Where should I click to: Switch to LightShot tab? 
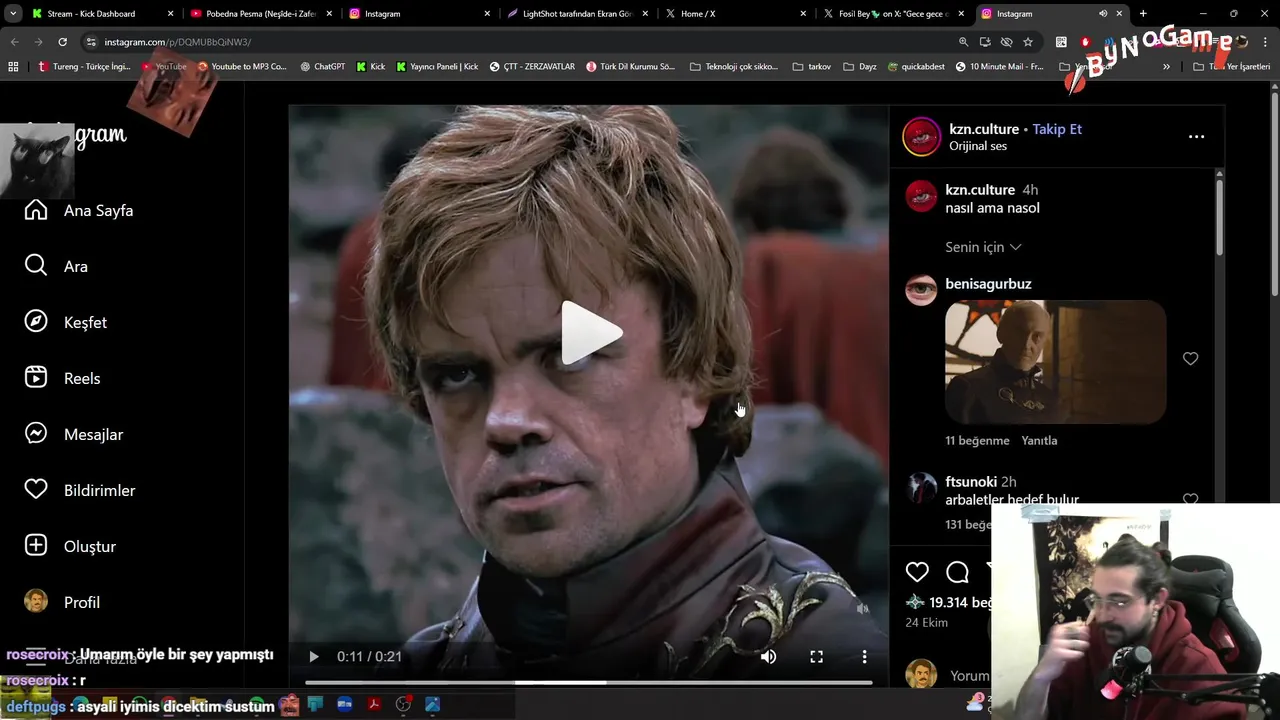(577, 14)
